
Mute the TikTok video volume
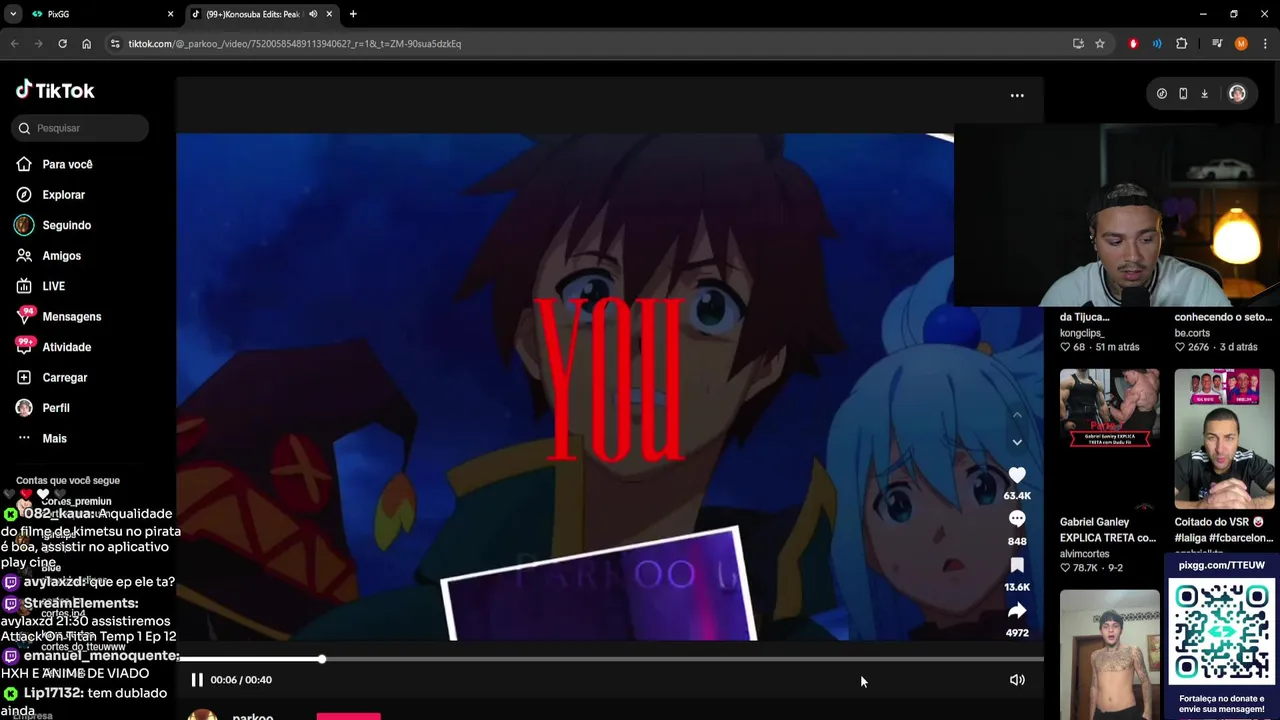(1017, 680)
